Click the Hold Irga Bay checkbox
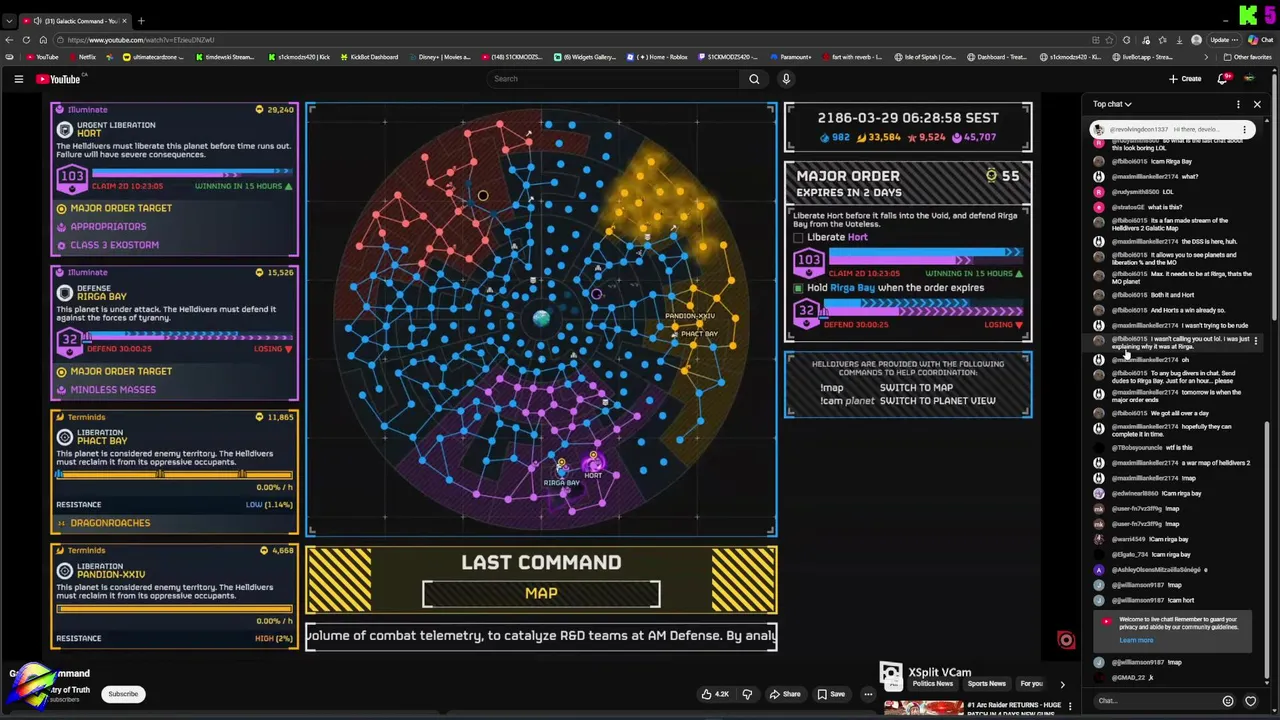The height and width of the screenshot is (720, 1280). pos(798,288)
